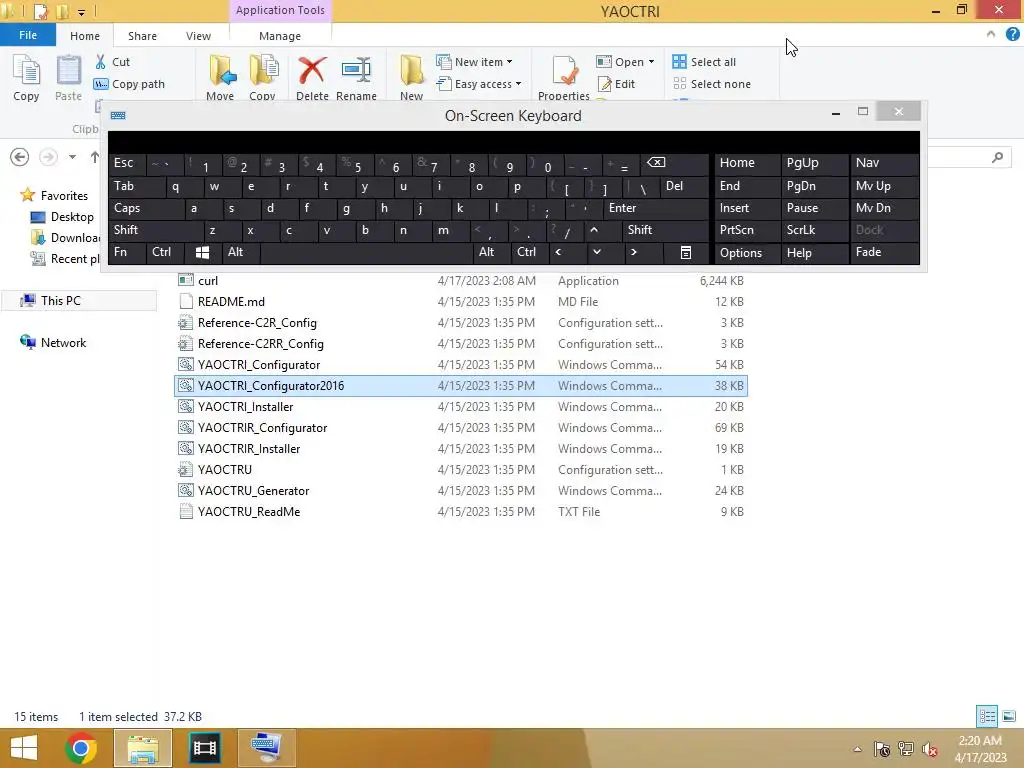Select the Home ribbon tab
The width and height of the screenshot is (1024, 768).
pyautogui.click(x=85, y=36)
